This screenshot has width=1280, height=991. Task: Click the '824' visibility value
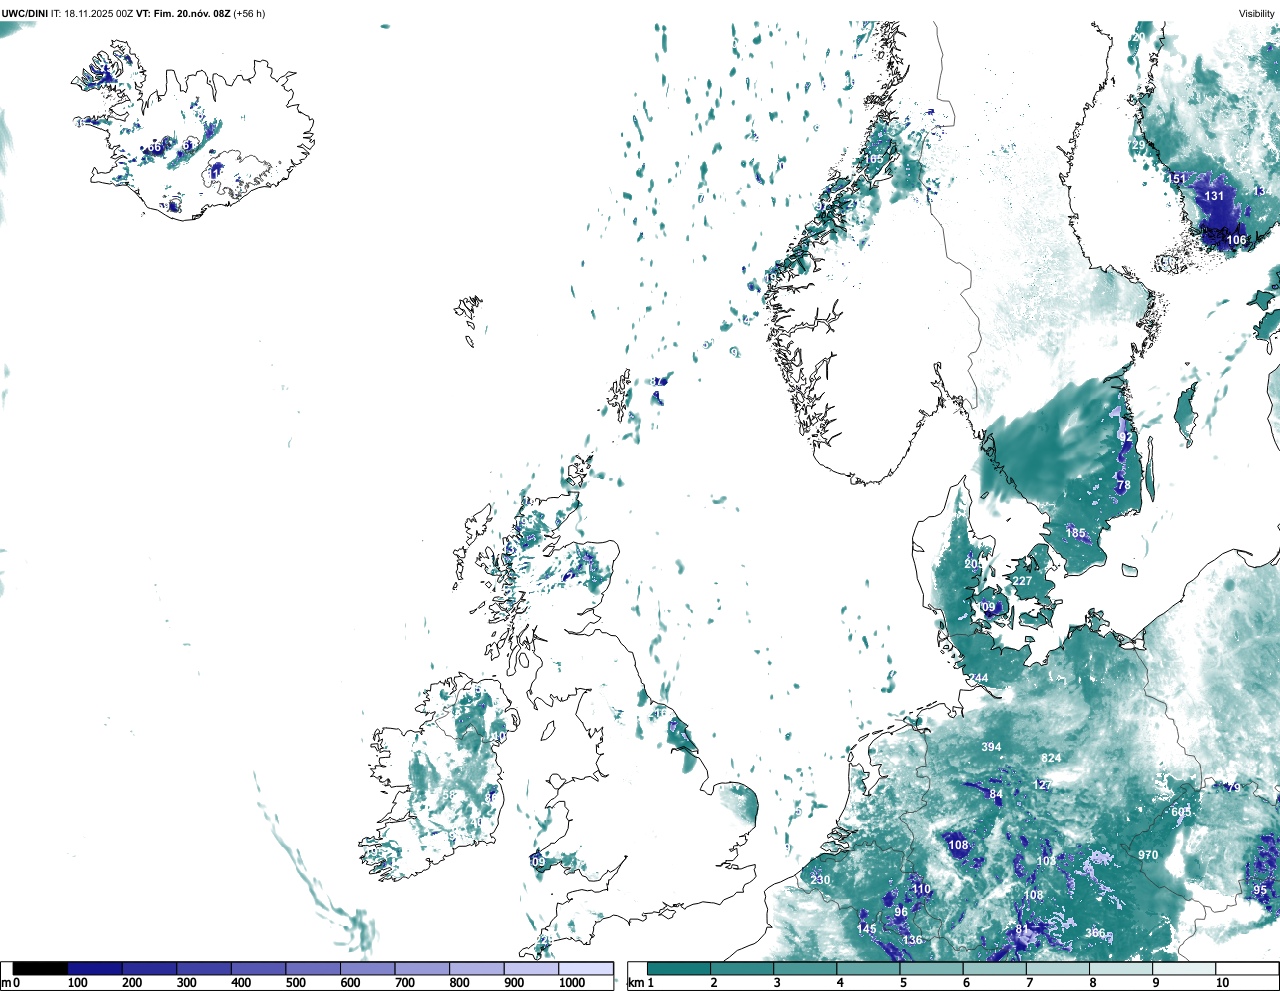[x=1051, y=759]
